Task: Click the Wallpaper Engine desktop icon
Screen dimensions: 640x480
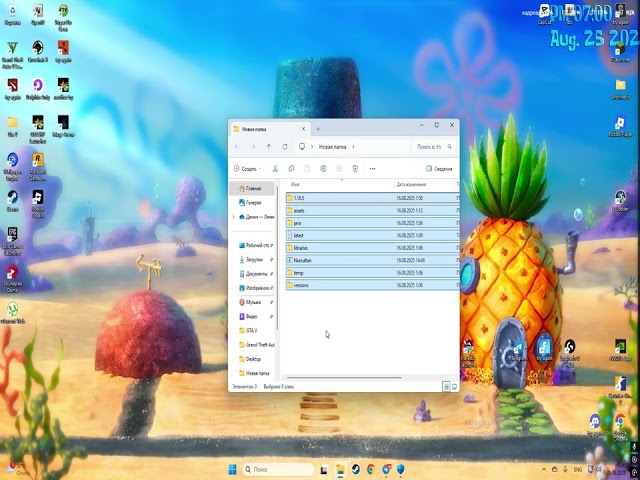Action: click(x=12, y=166)
